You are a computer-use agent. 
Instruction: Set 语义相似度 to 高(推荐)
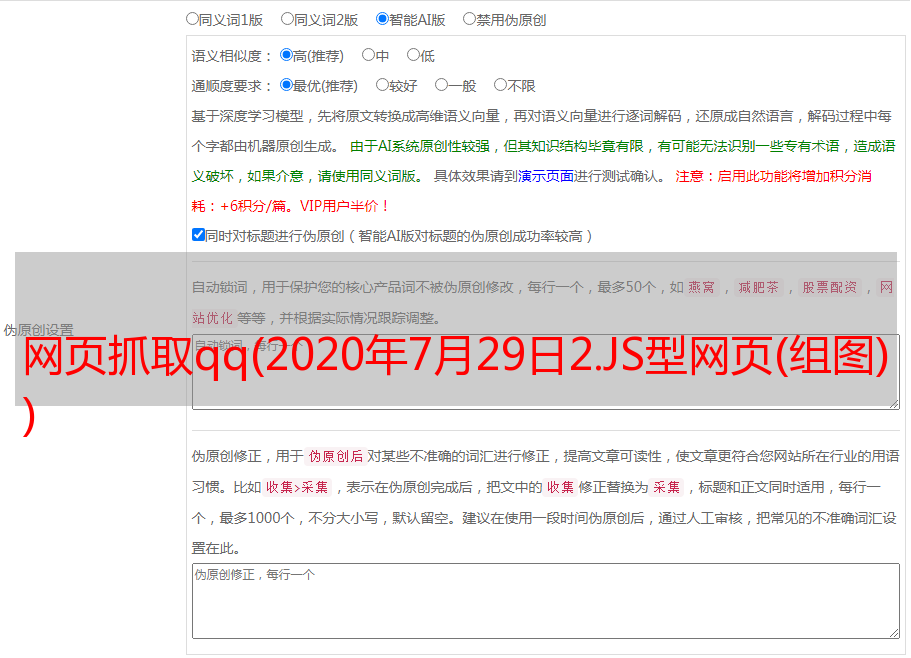pos(286,55)
